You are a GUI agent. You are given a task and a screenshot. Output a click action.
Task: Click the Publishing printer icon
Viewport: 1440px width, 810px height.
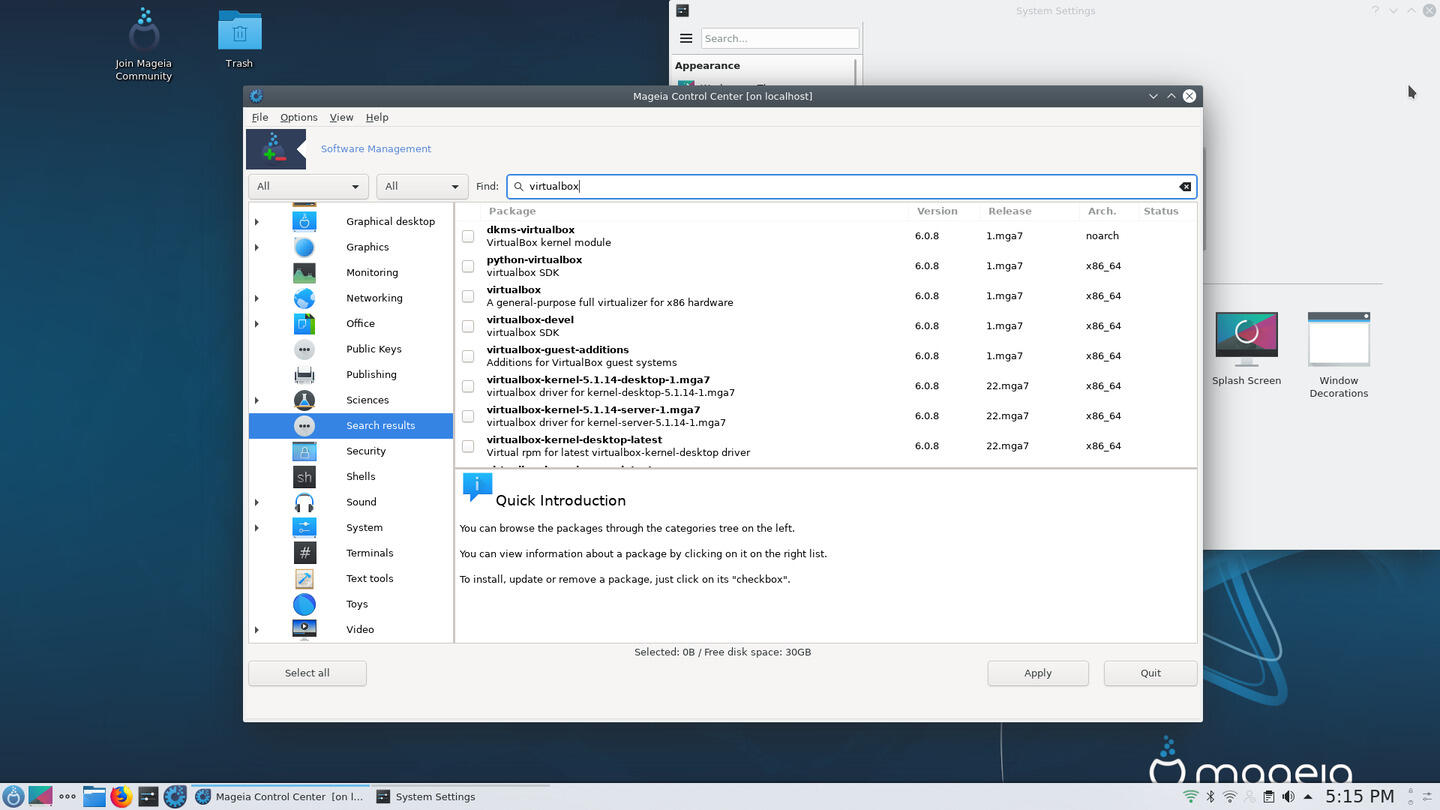coord(304,374)
